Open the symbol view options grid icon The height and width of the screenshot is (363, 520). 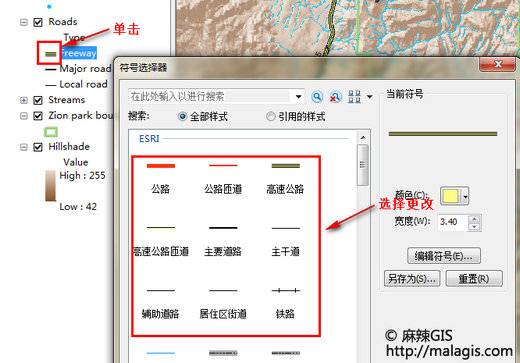tap(354, 97)
